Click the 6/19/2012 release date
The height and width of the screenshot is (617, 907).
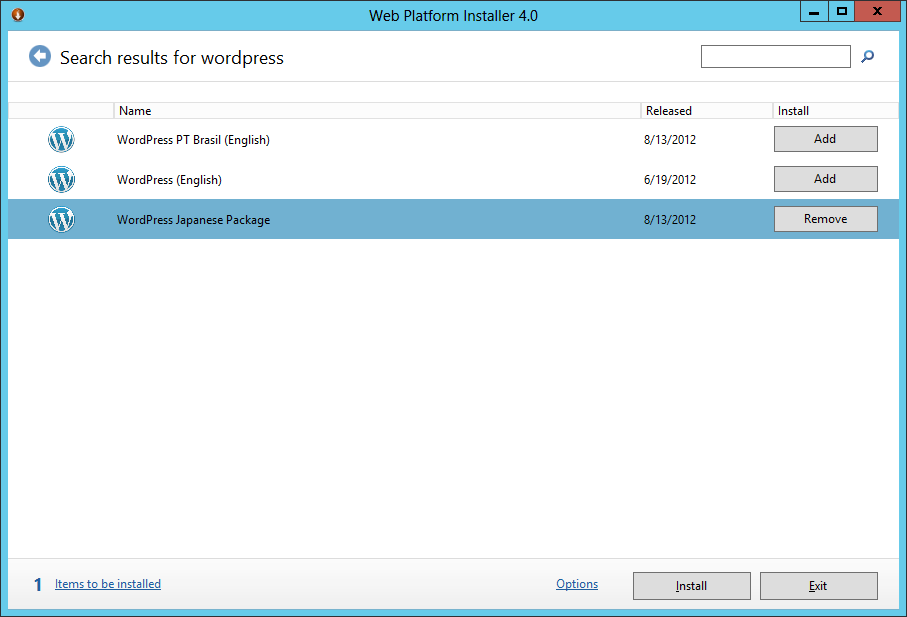(x=670, y=180)
